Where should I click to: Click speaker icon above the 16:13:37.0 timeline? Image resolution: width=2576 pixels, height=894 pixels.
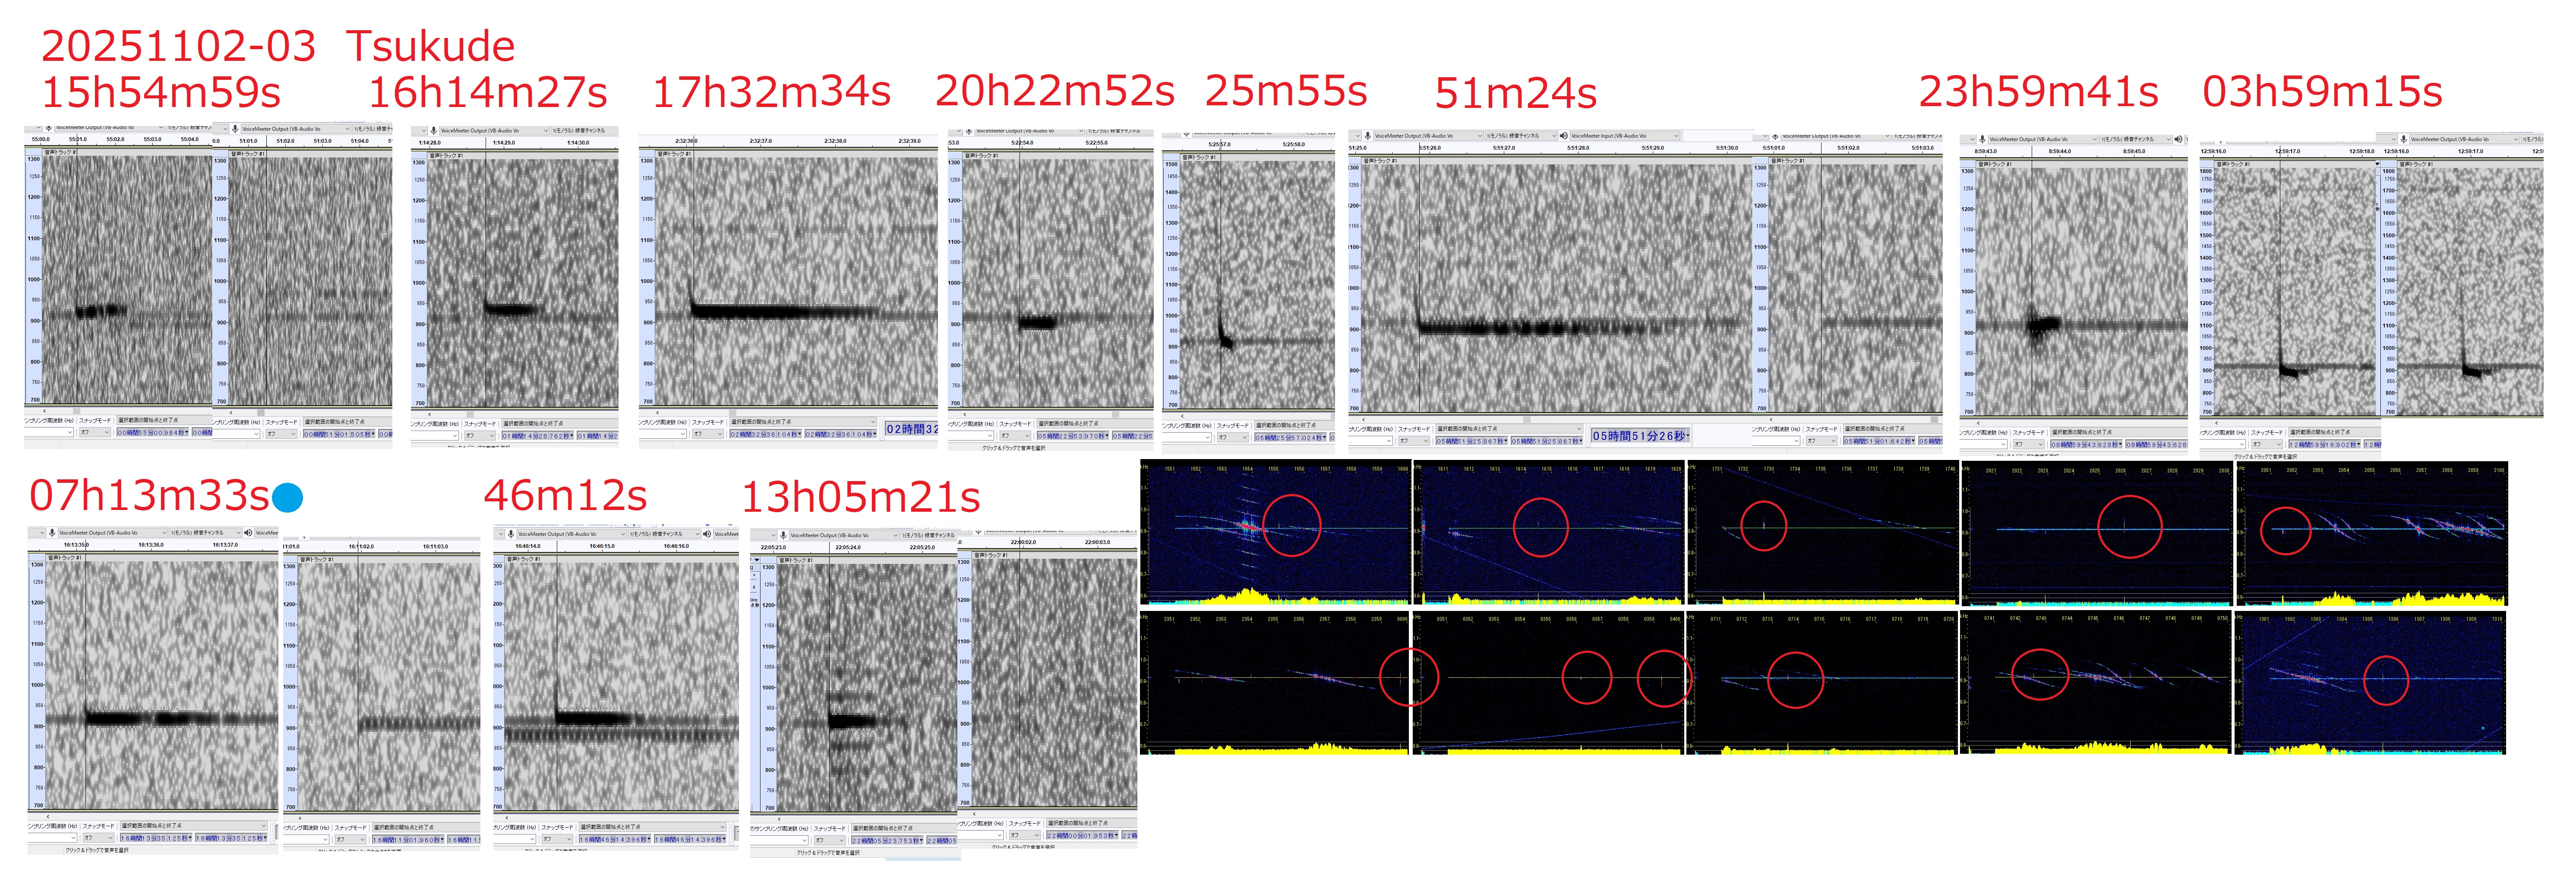coord(249,533)
